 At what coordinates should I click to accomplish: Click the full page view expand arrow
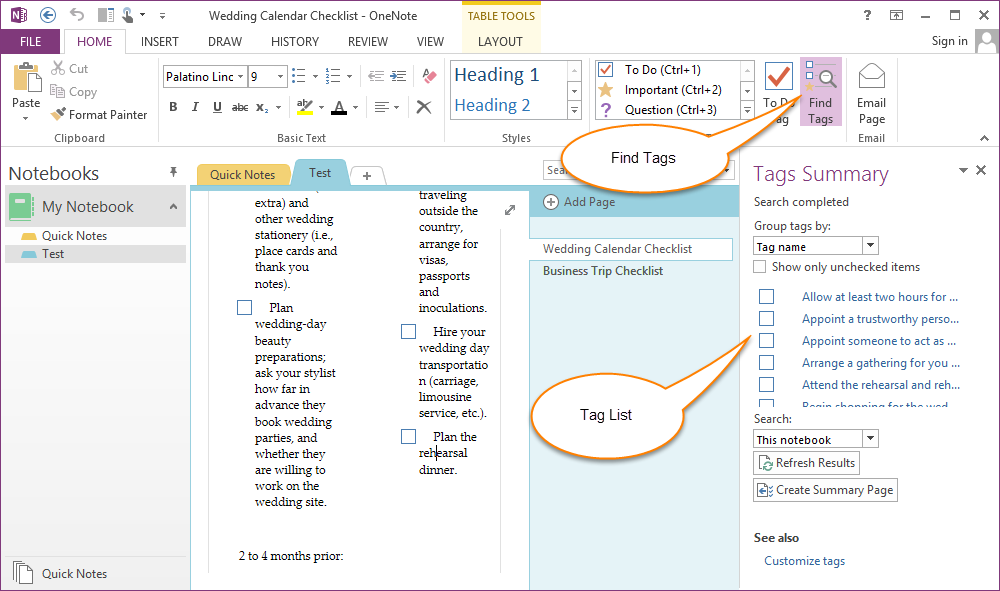510,210
